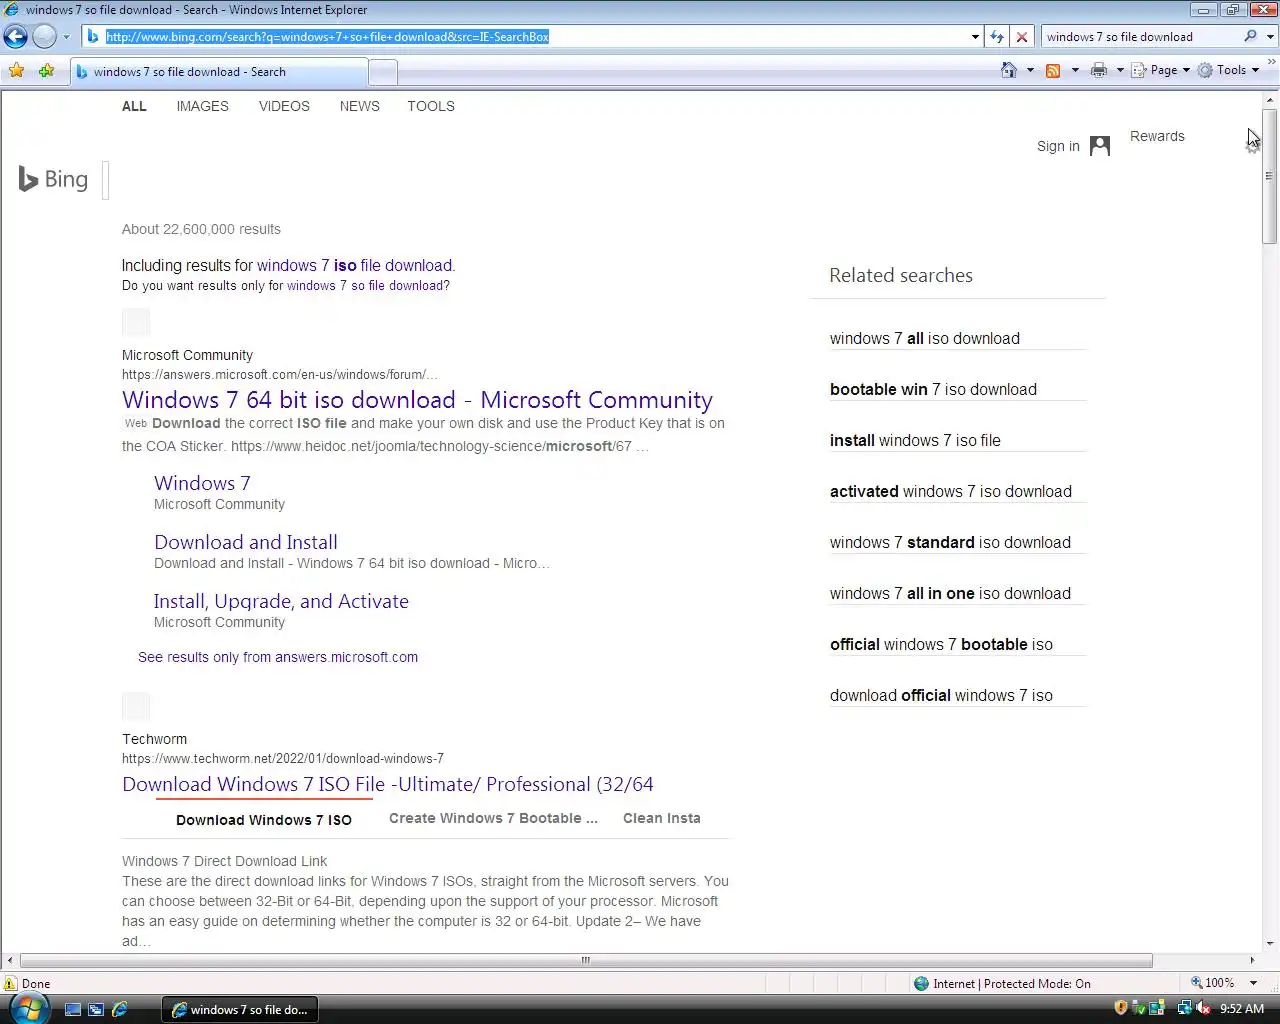Open the 'Download and Install' sublink
This screenshot has height=1024, width=1280.
click(x=246, y=542)
